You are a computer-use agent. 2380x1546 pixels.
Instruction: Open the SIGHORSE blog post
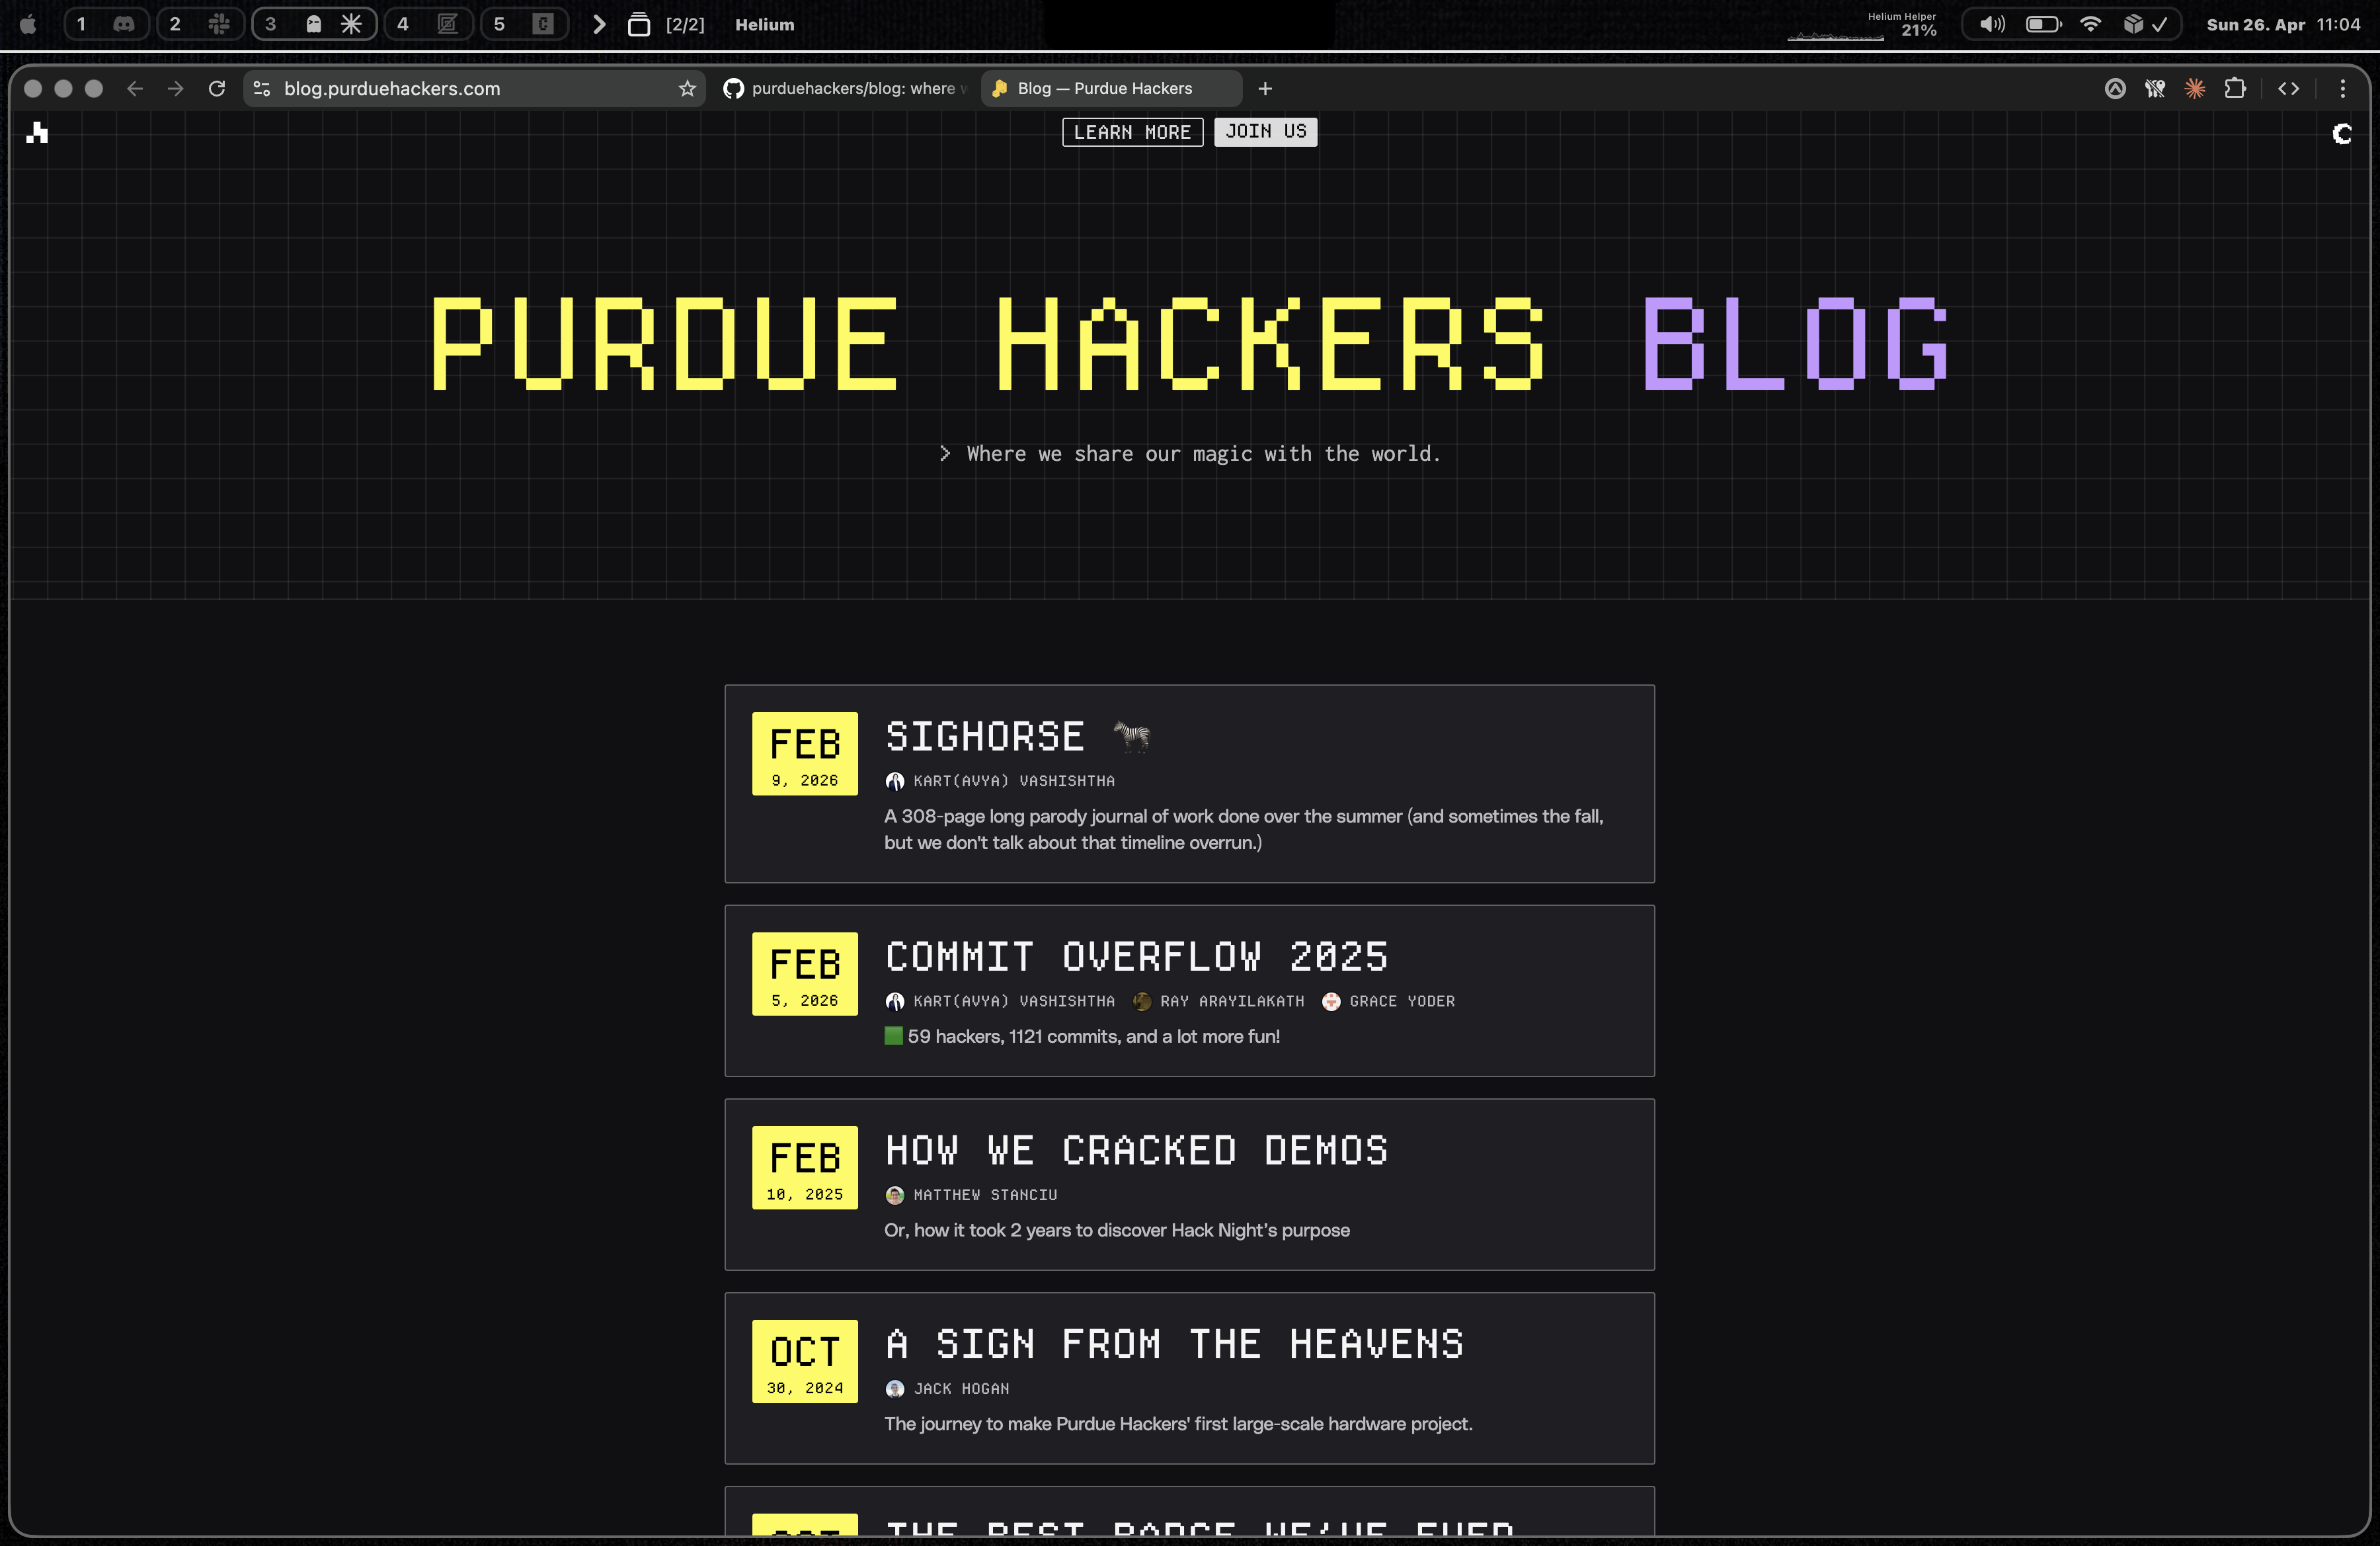(985, 737)
